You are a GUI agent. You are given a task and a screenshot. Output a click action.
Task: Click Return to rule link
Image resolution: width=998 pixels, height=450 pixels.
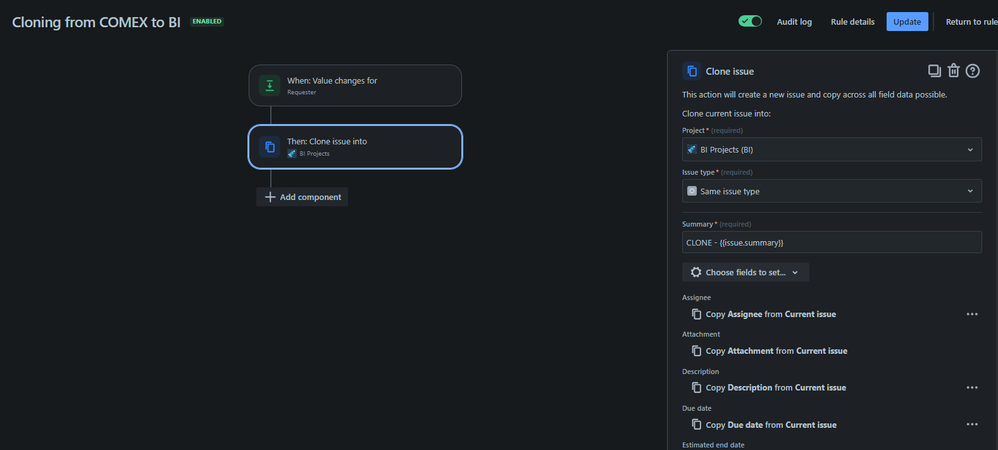(971, 22)
